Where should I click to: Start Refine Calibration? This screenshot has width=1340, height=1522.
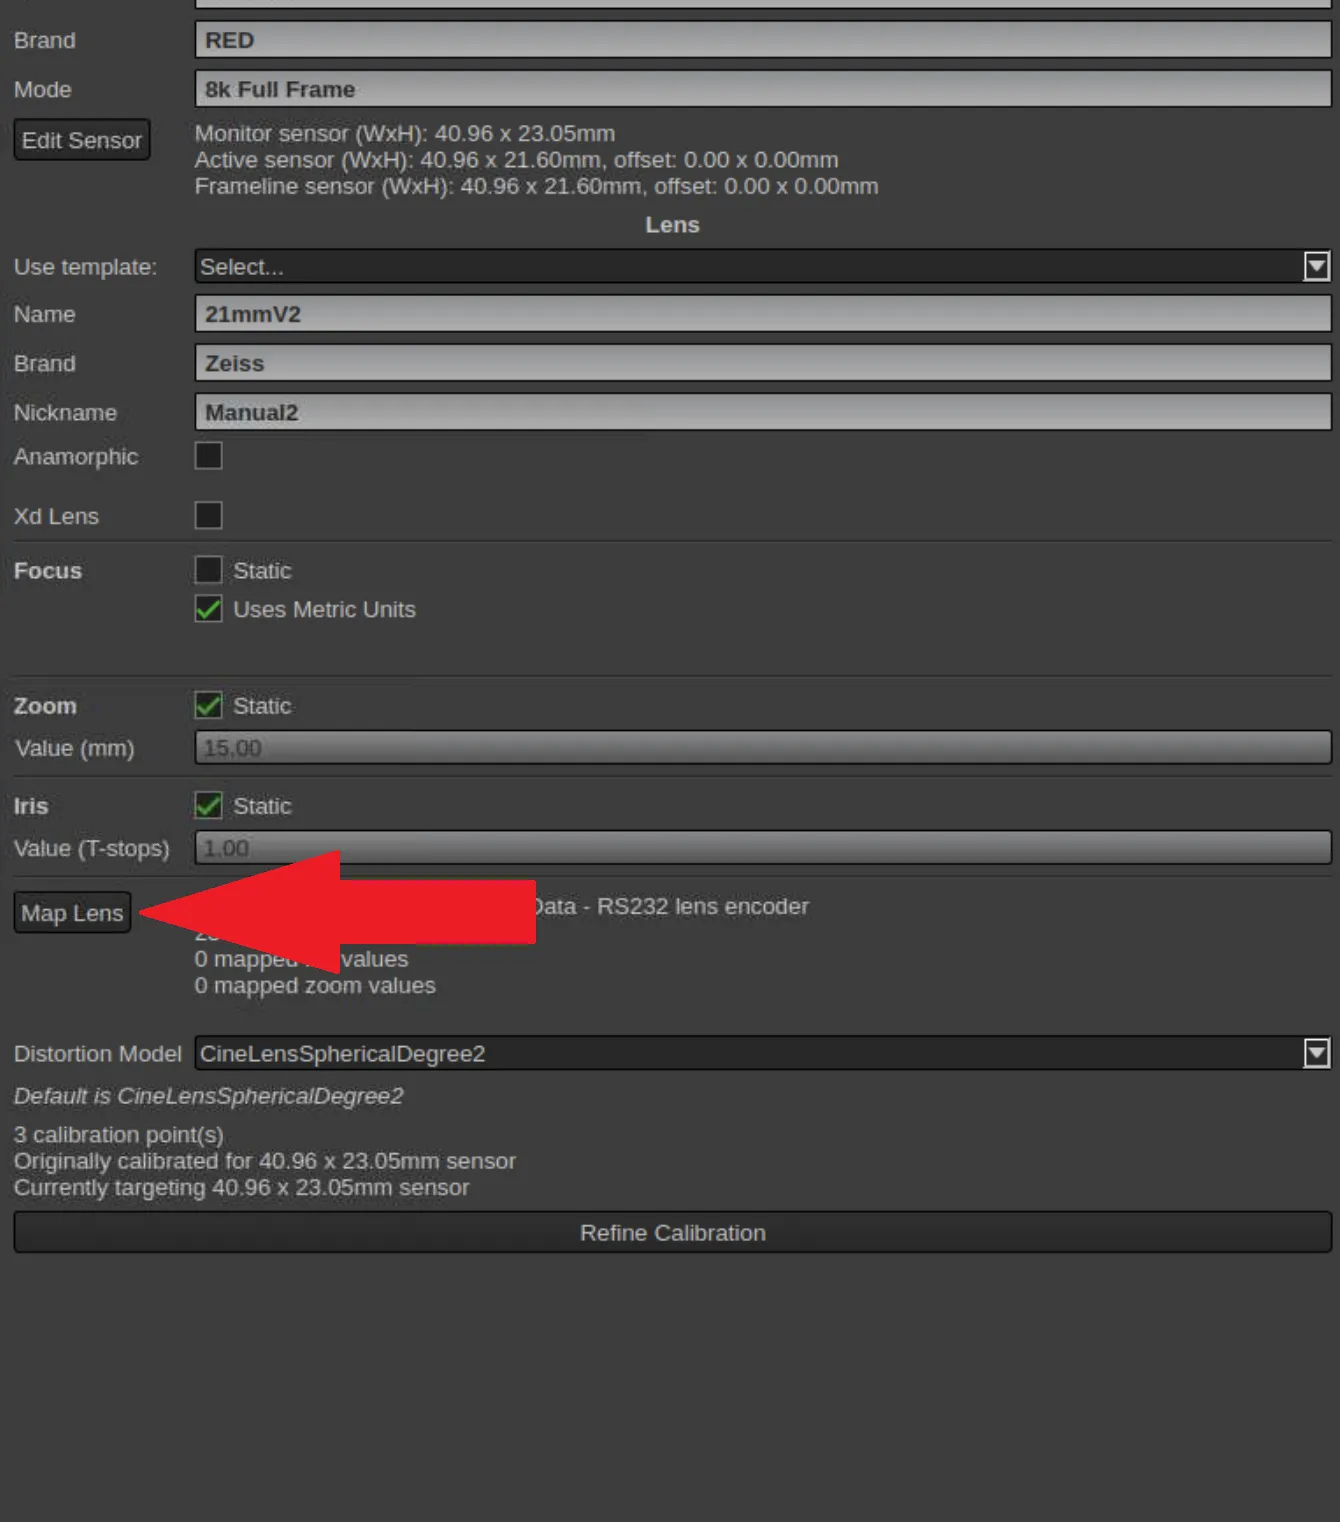(672, 1232)
